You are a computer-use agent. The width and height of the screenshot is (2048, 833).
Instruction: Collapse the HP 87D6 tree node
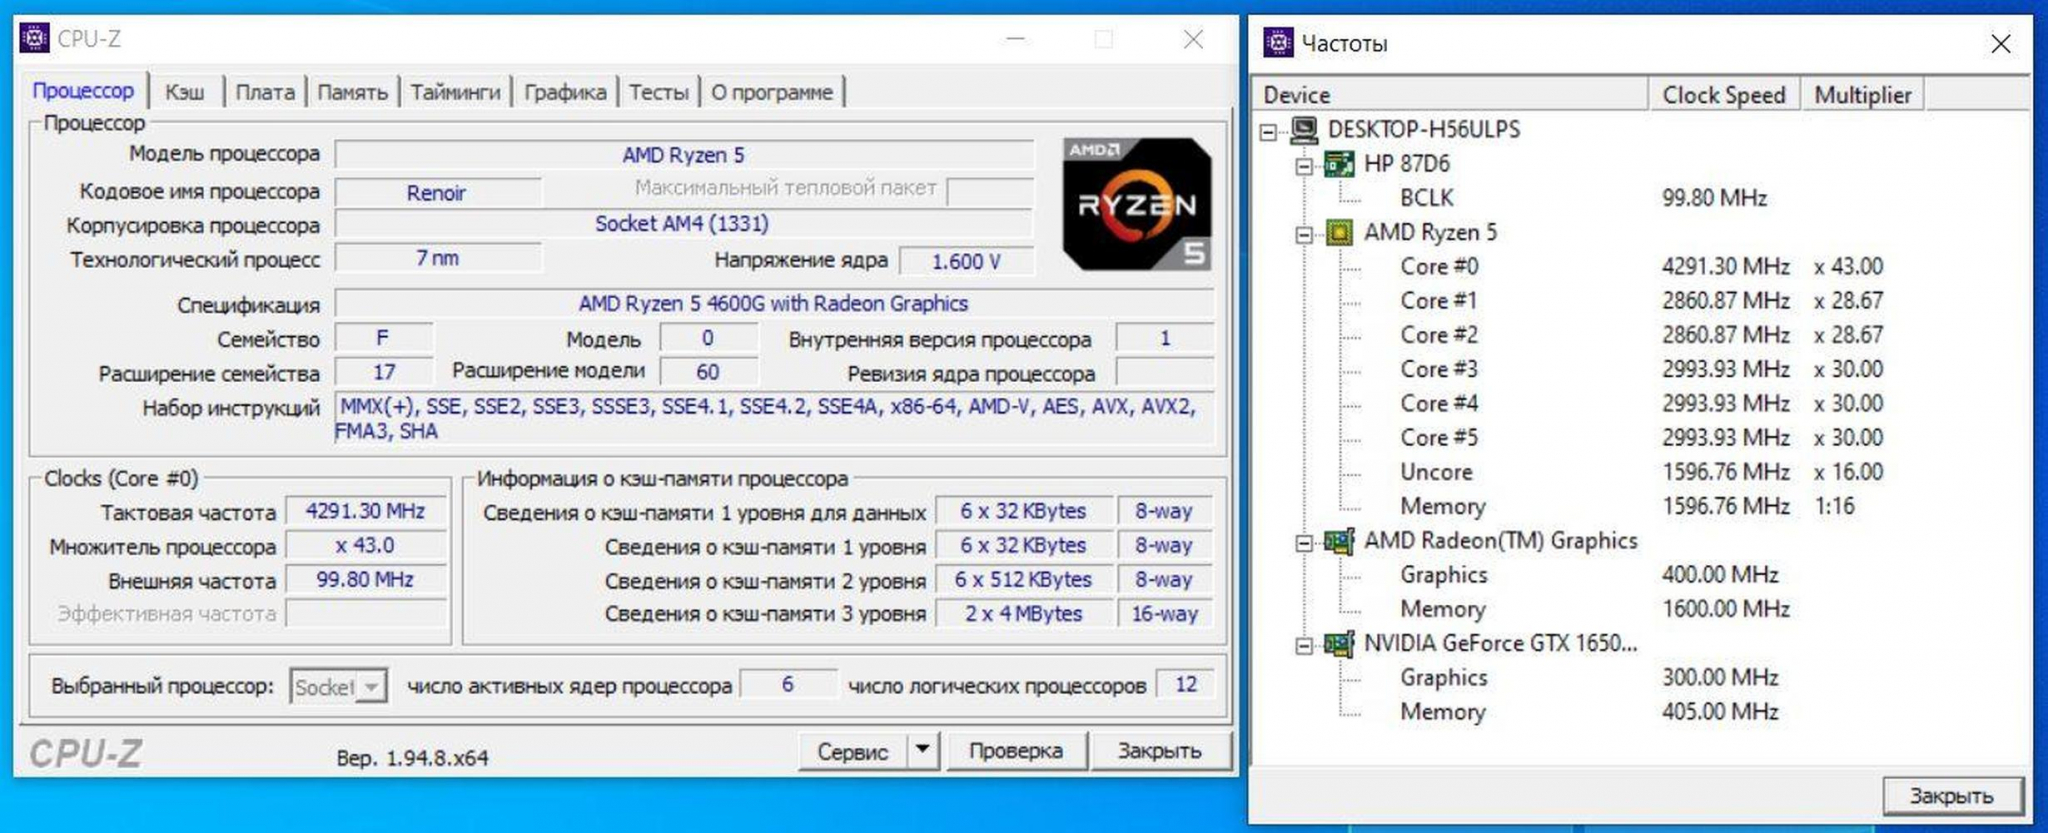pos(1304,166)
